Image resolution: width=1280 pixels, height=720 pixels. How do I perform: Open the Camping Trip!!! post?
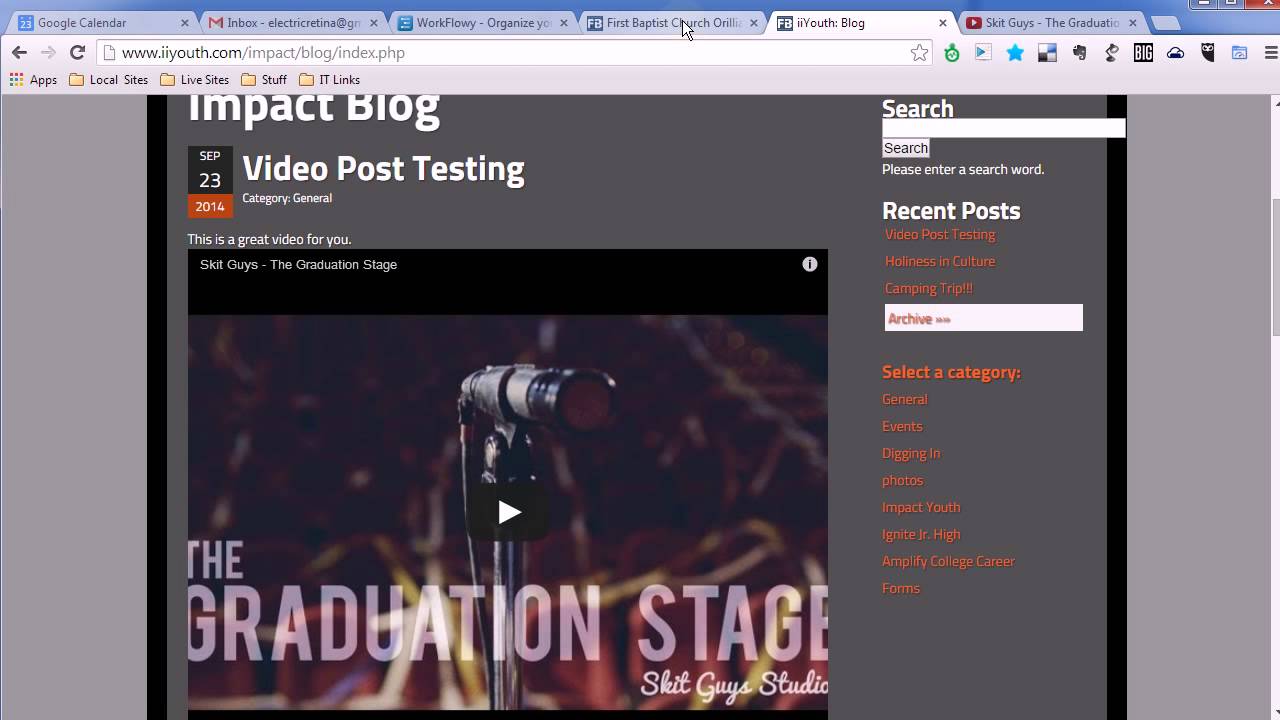[x=929, y=288]
